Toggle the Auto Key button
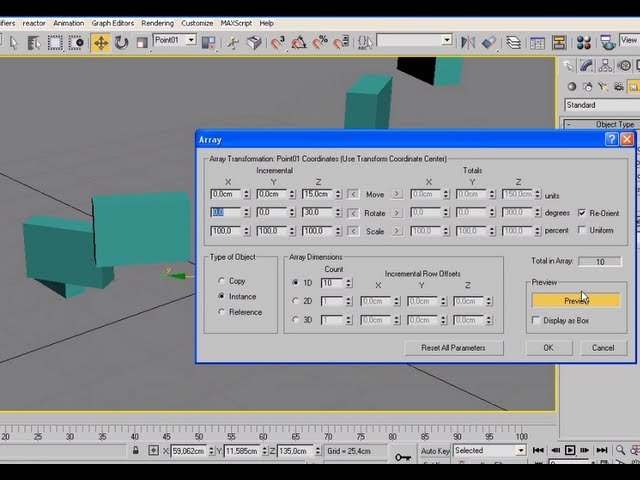This screenshot has height=480, width=640. coord(435,451)
